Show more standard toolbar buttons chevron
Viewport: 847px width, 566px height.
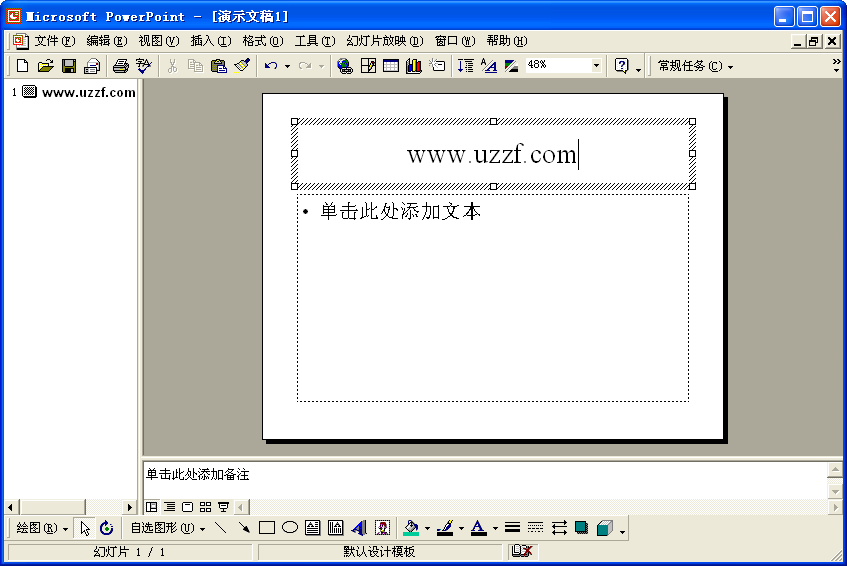click(x=836, y=66)
